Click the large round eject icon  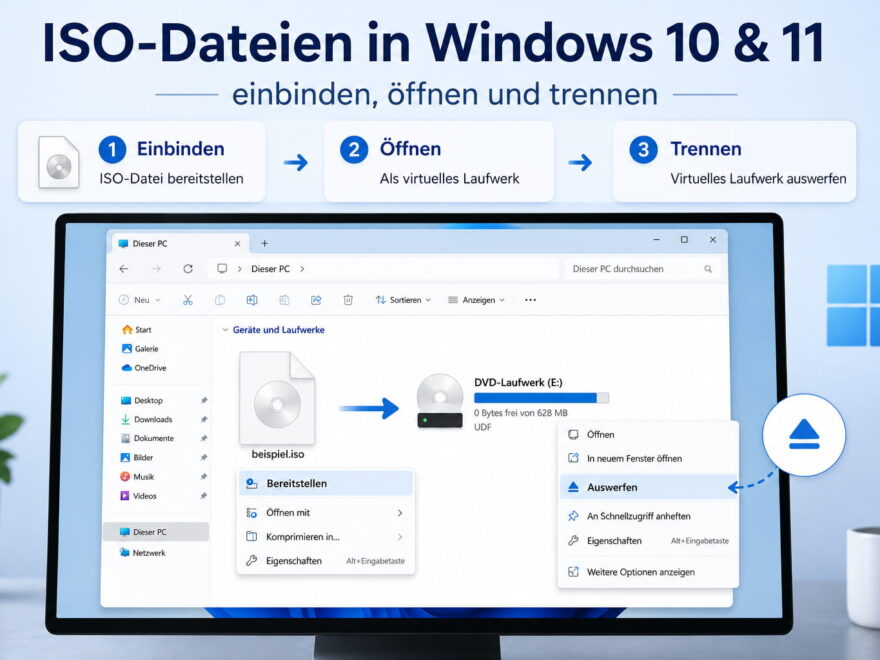point(804,434)
